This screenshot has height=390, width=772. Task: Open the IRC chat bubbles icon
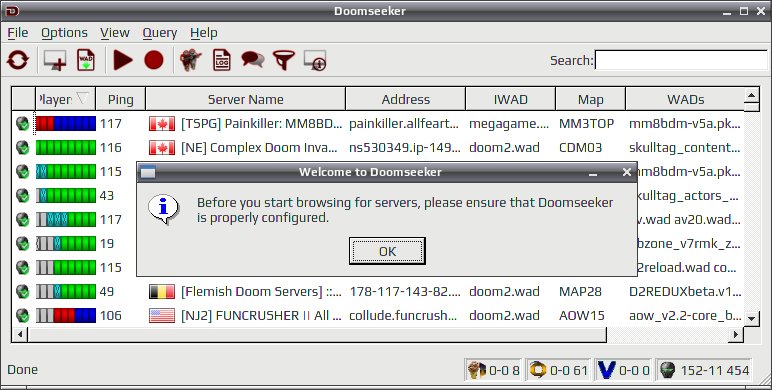[253, 61]
